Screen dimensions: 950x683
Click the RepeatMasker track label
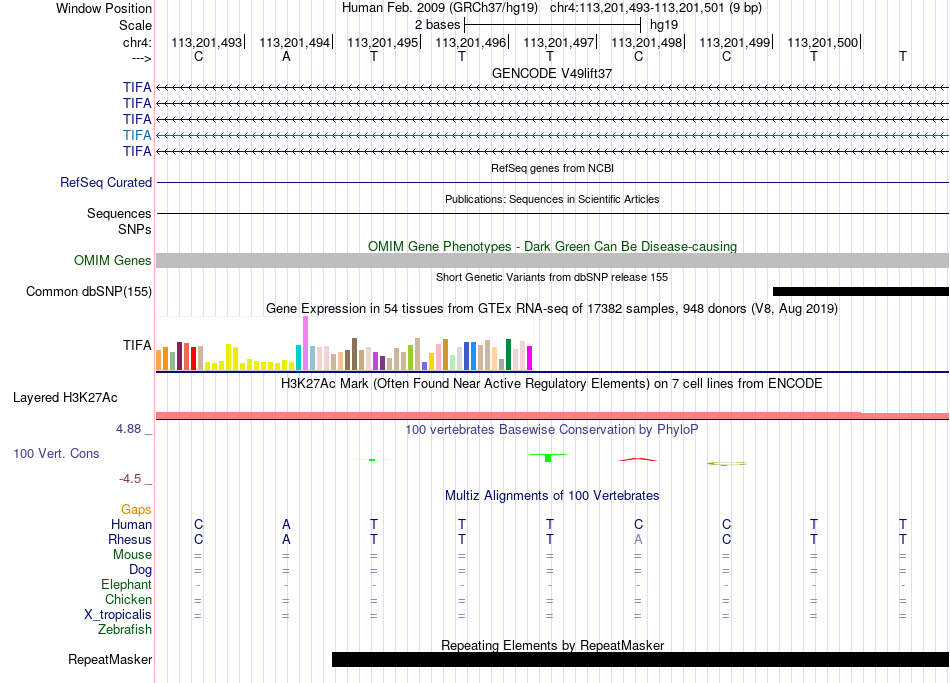tap(110, 659)
